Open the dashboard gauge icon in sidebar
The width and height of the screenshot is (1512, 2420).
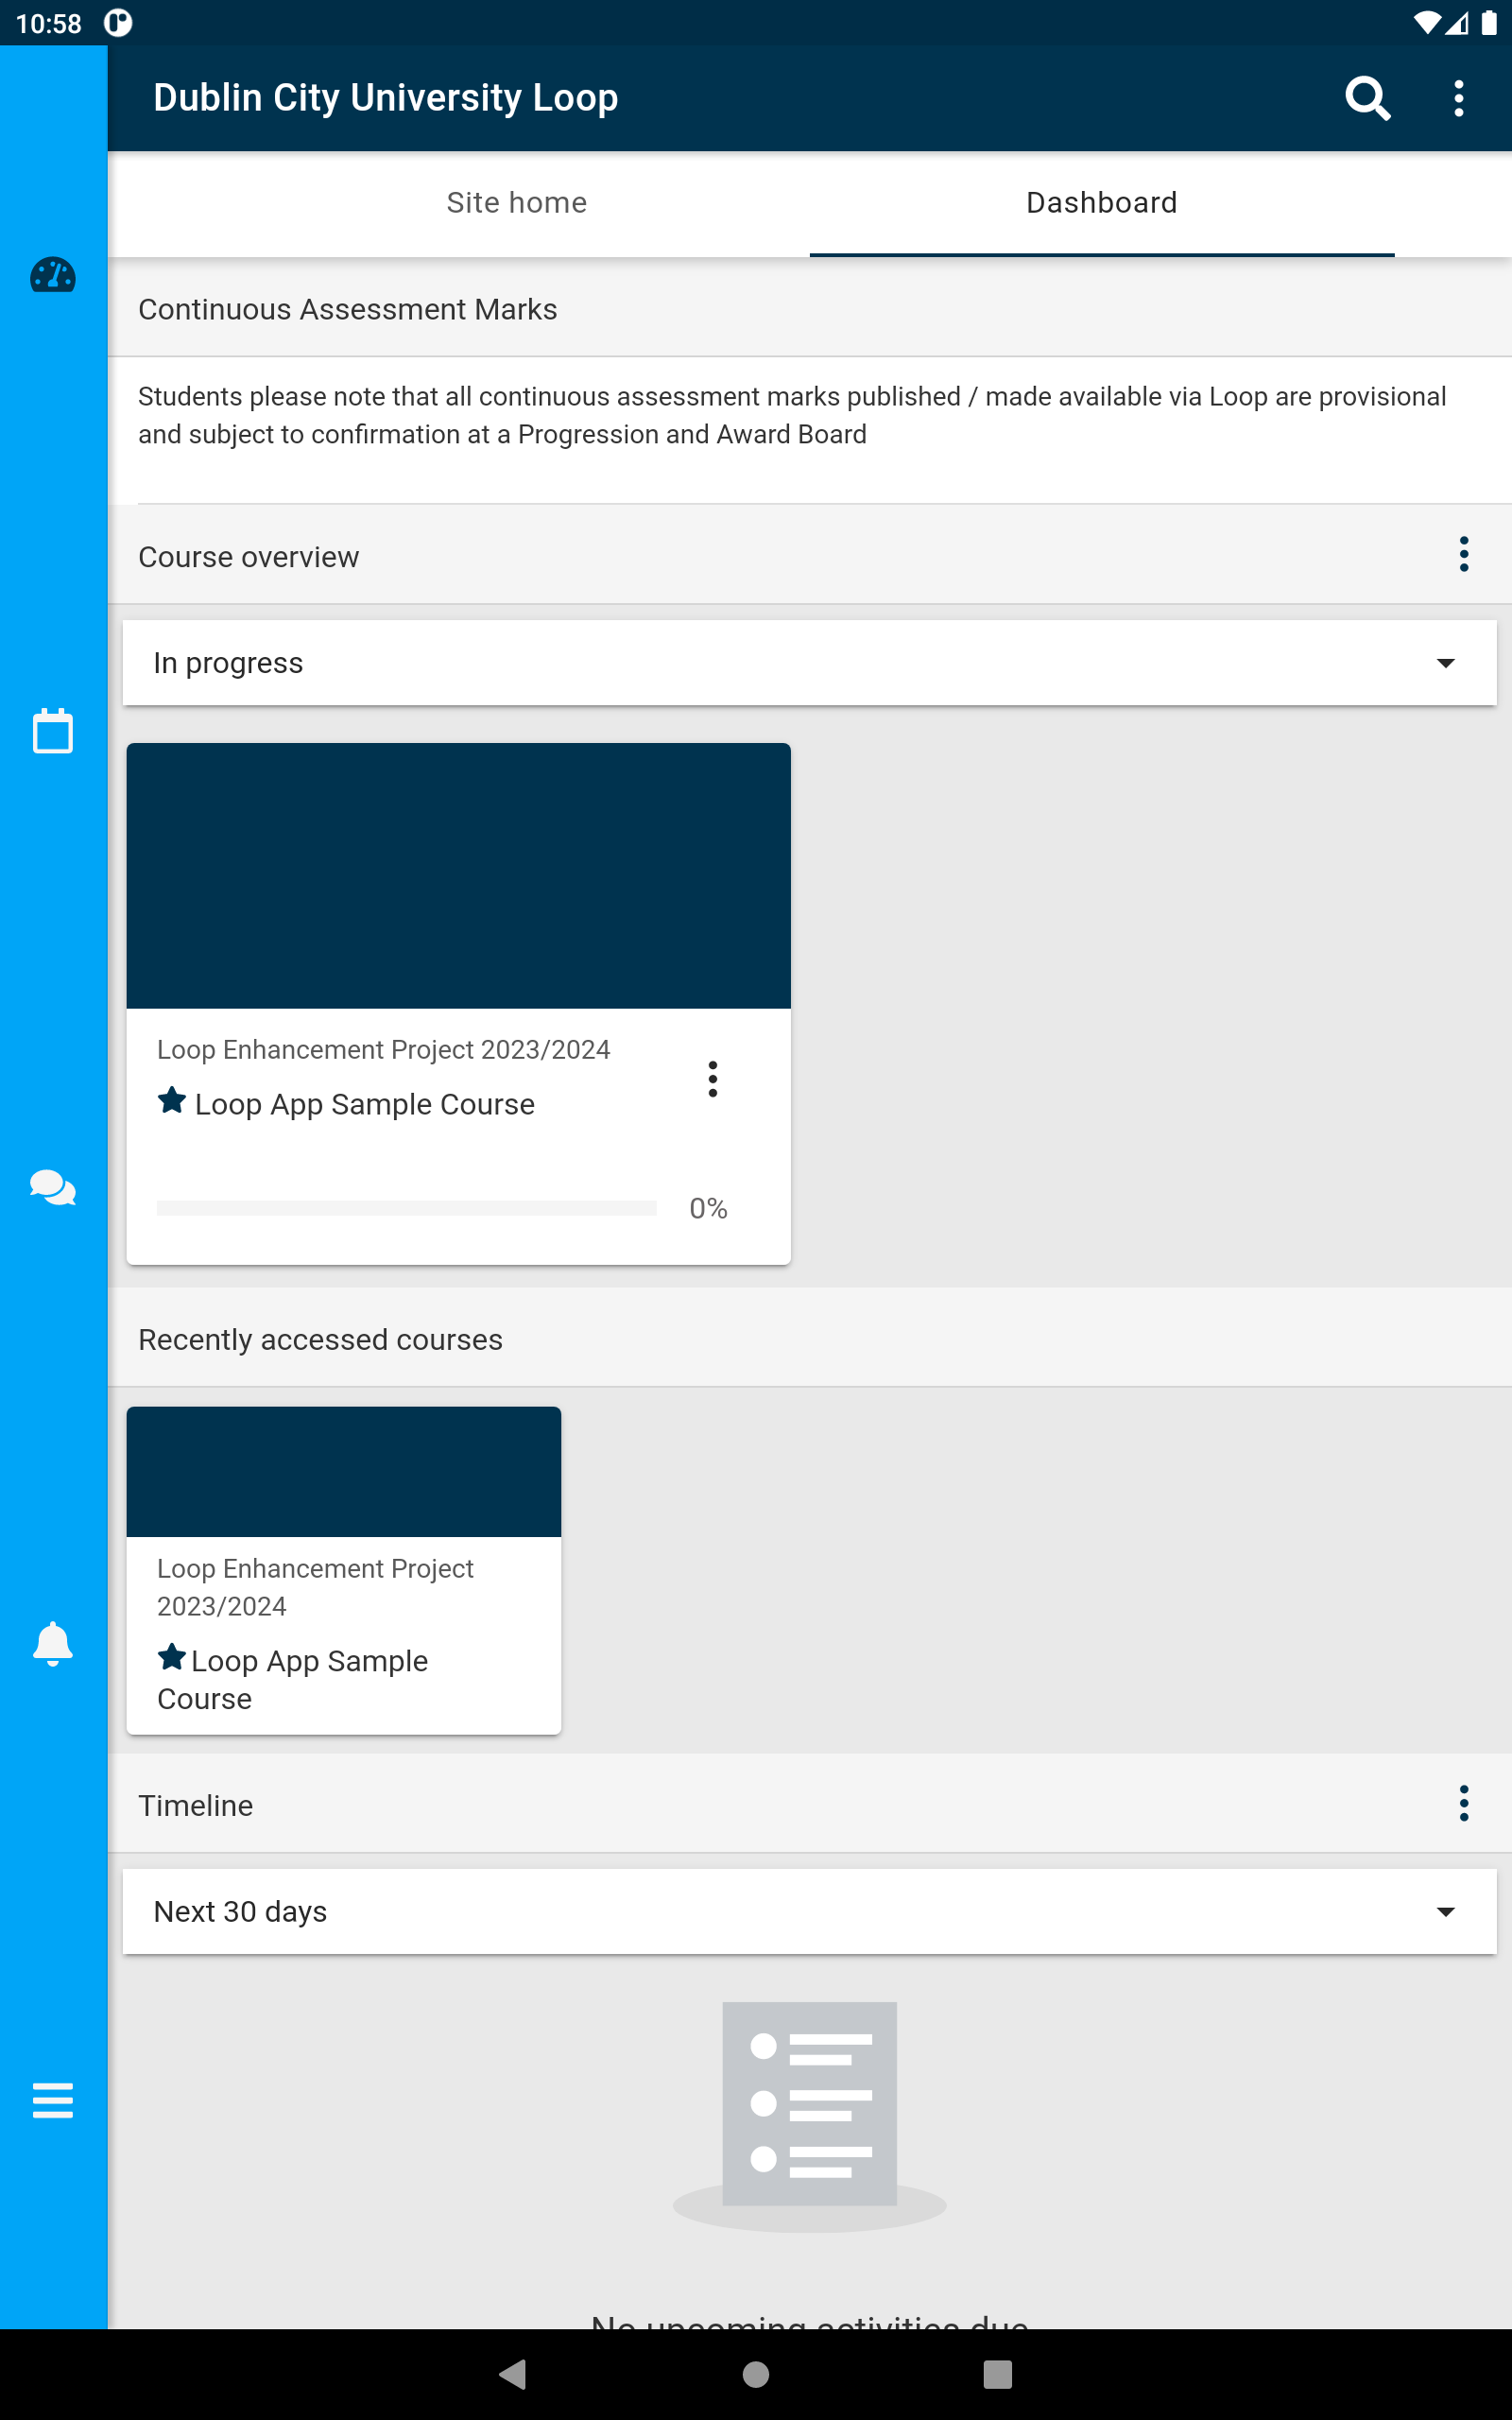tap(53, 275)
